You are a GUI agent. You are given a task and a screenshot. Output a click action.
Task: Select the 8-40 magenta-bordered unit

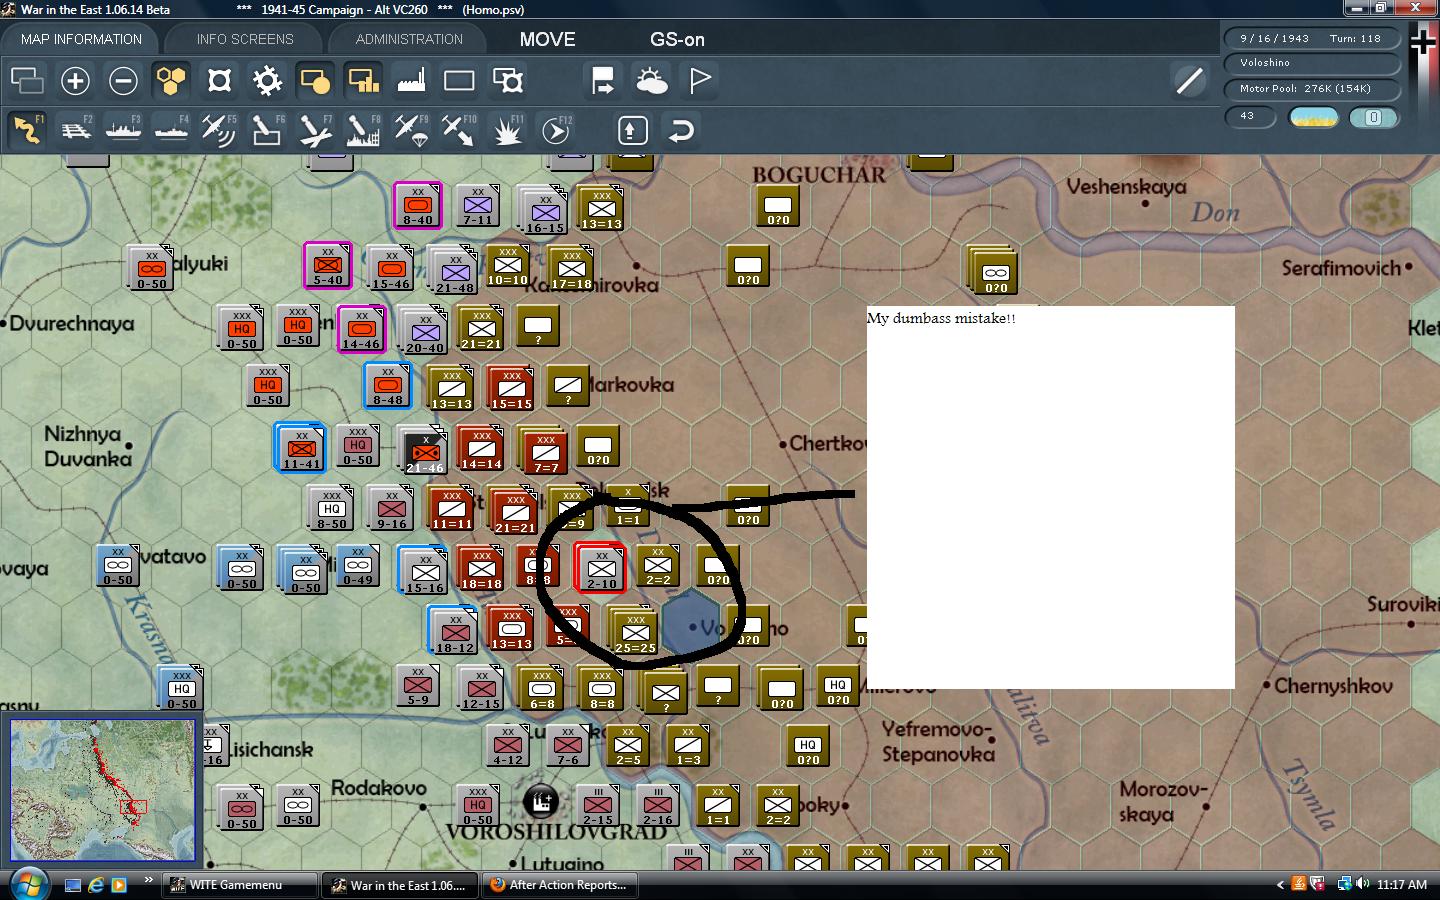tap(418, 204)
